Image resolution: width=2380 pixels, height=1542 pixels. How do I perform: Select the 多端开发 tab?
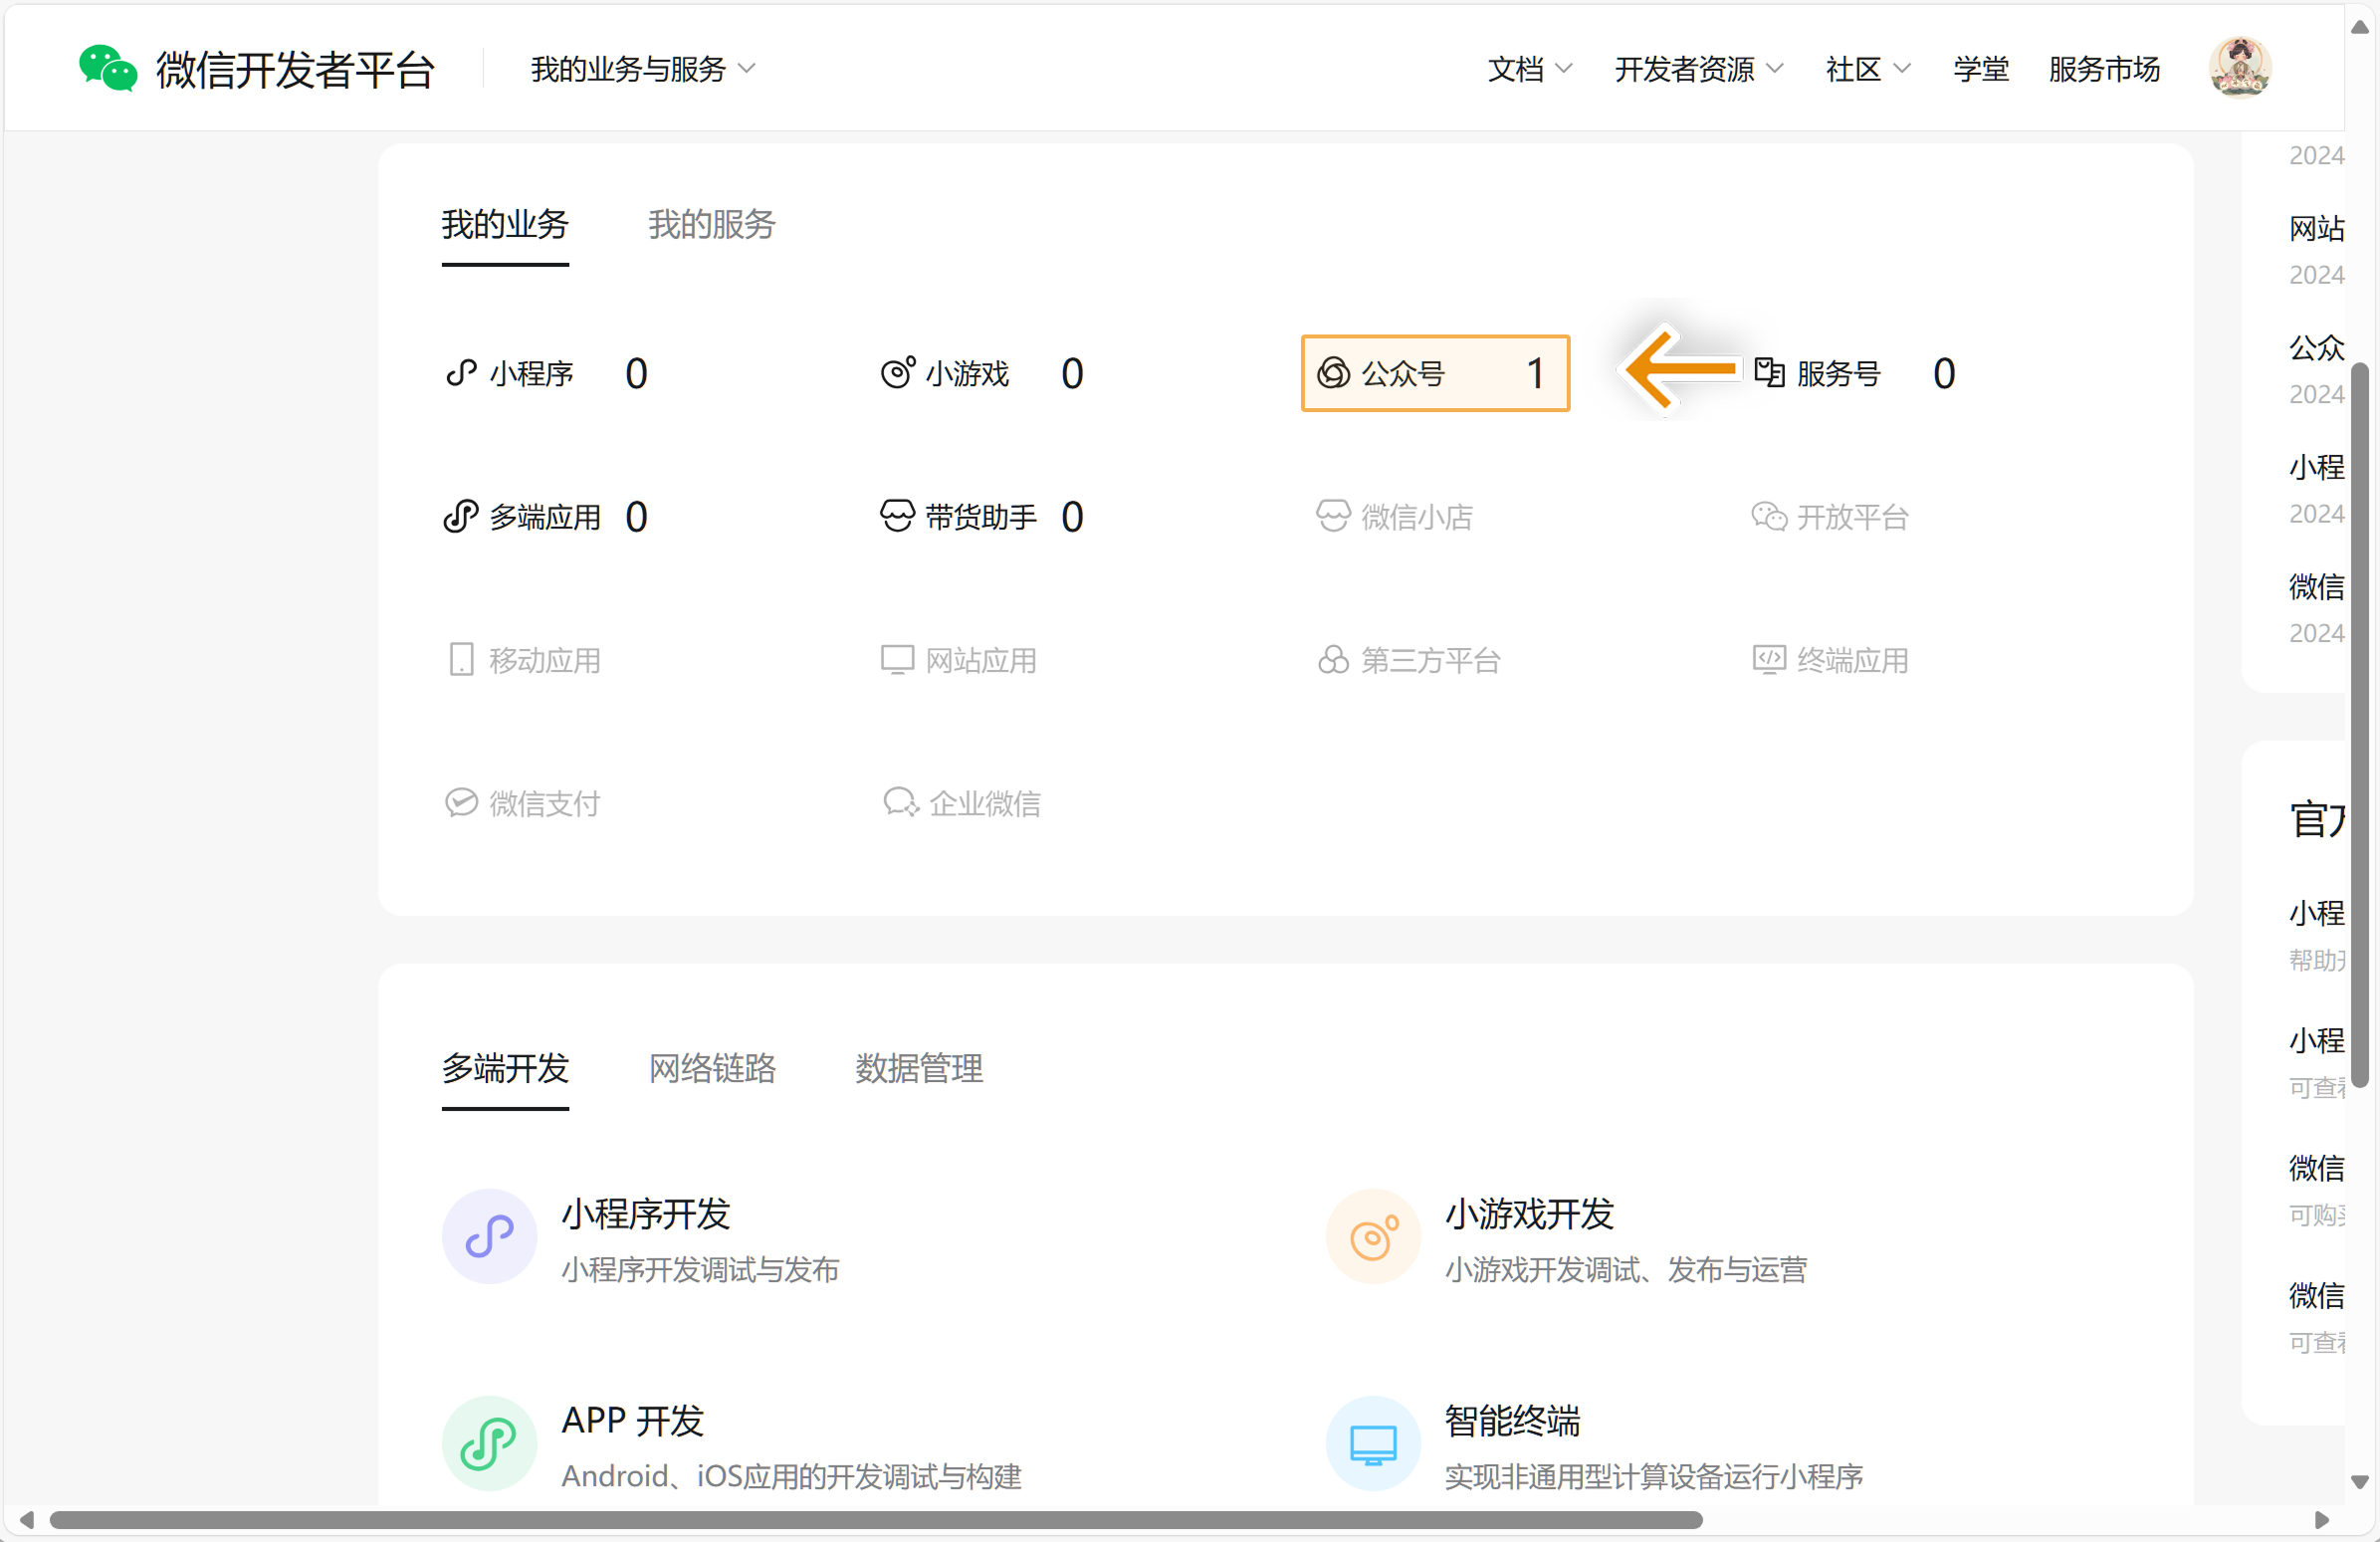(505, 1069)
